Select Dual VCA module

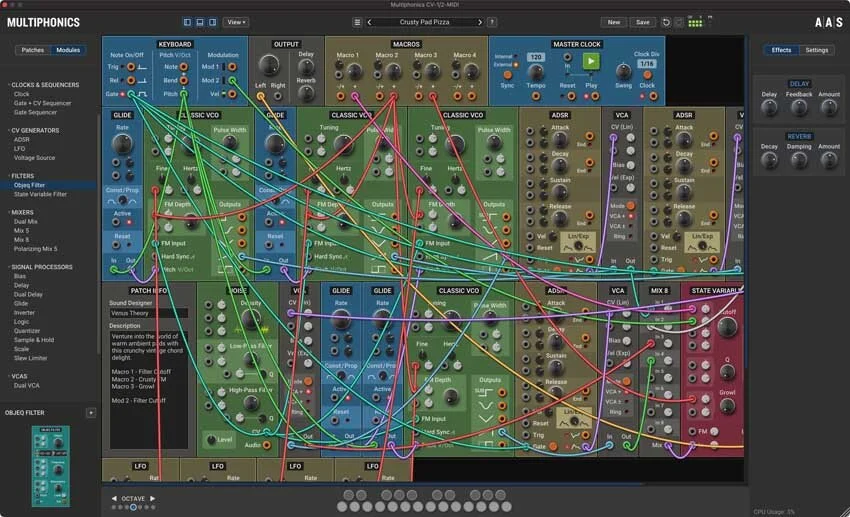[x=26, y=385]
